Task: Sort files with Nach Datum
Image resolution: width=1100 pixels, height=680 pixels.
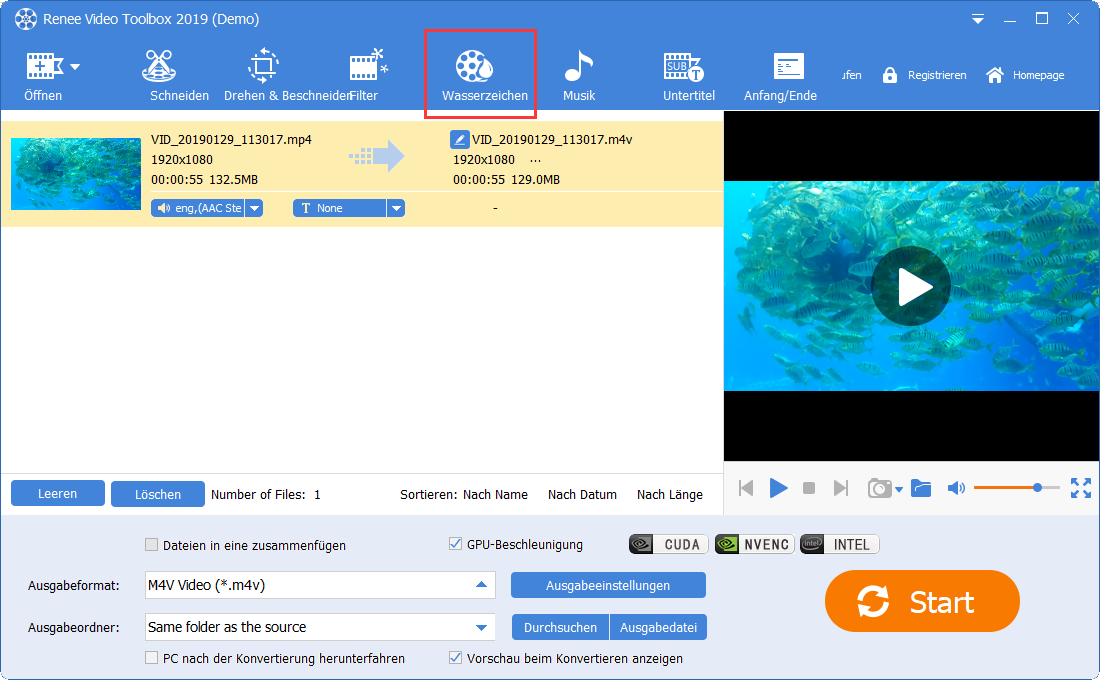Action: (582, 494)
